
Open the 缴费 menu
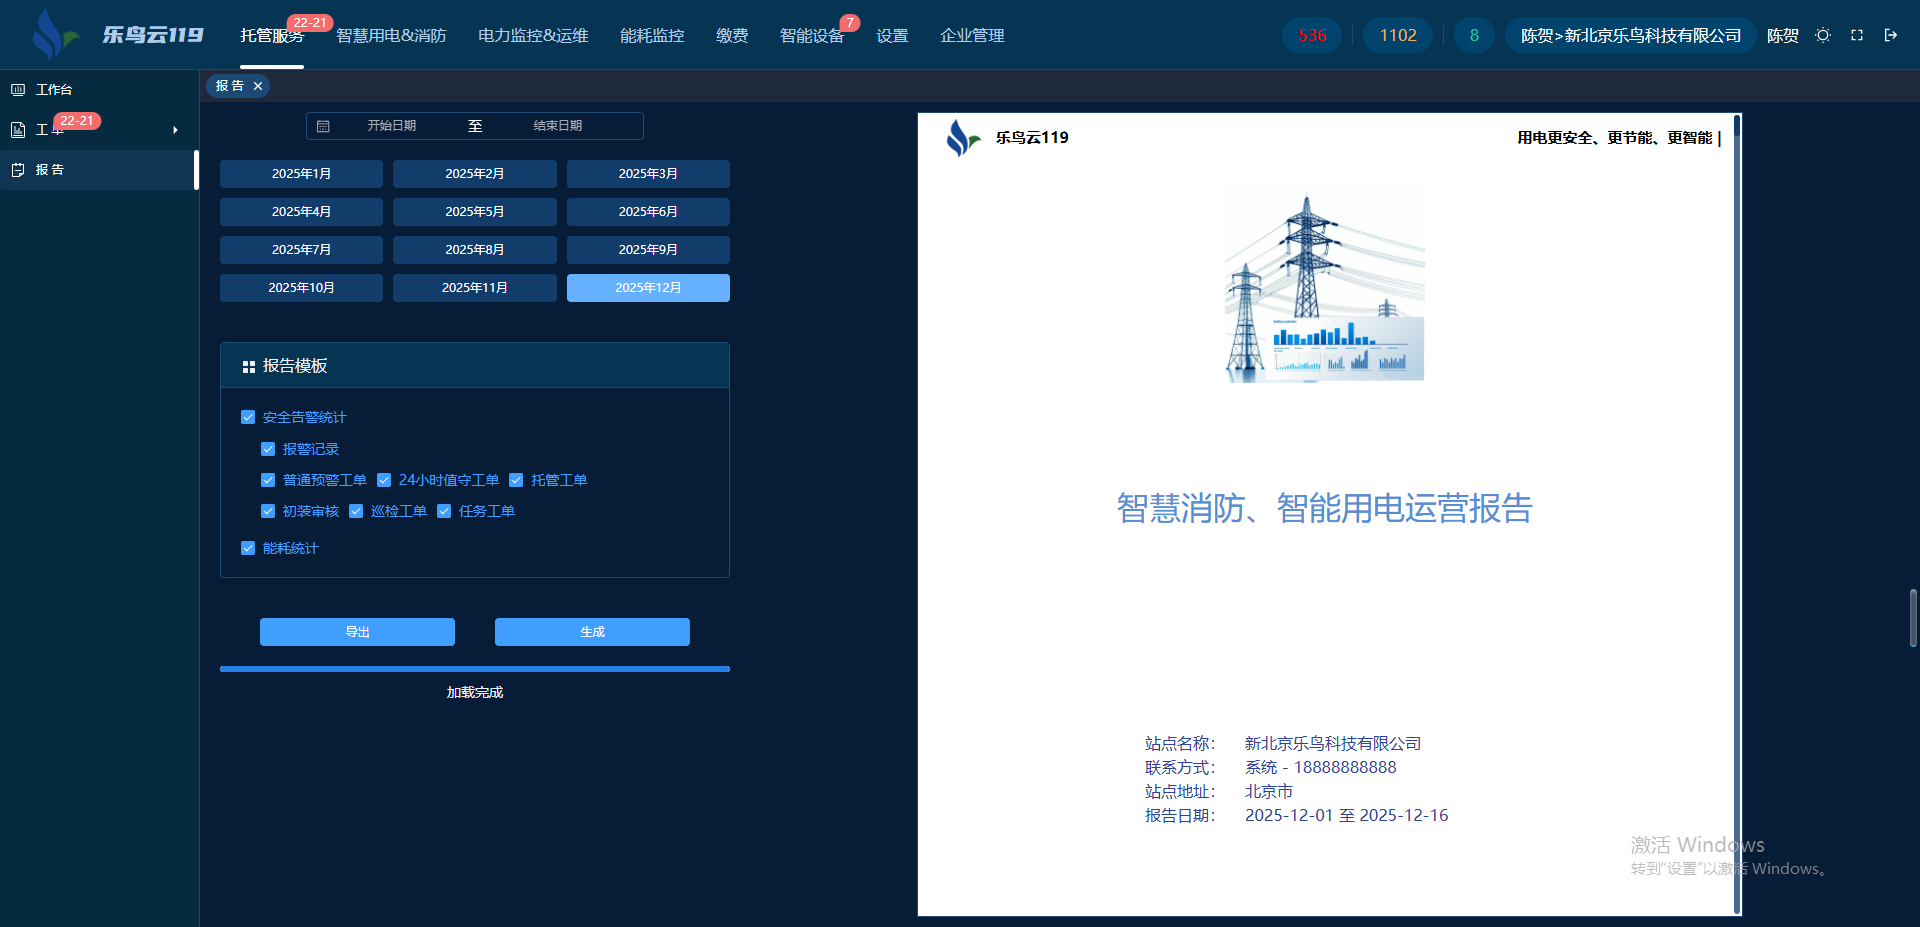click(x=732, y=35)
